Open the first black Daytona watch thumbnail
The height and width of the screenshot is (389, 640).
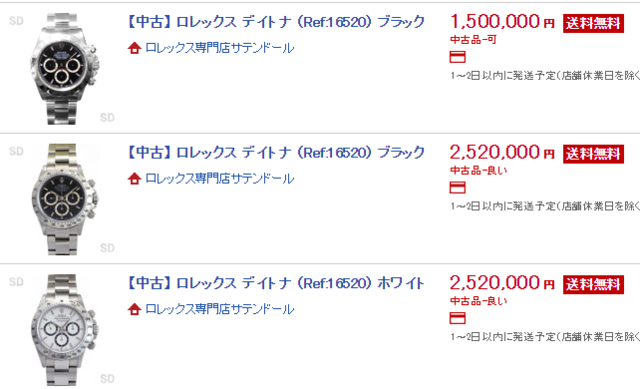64,69
